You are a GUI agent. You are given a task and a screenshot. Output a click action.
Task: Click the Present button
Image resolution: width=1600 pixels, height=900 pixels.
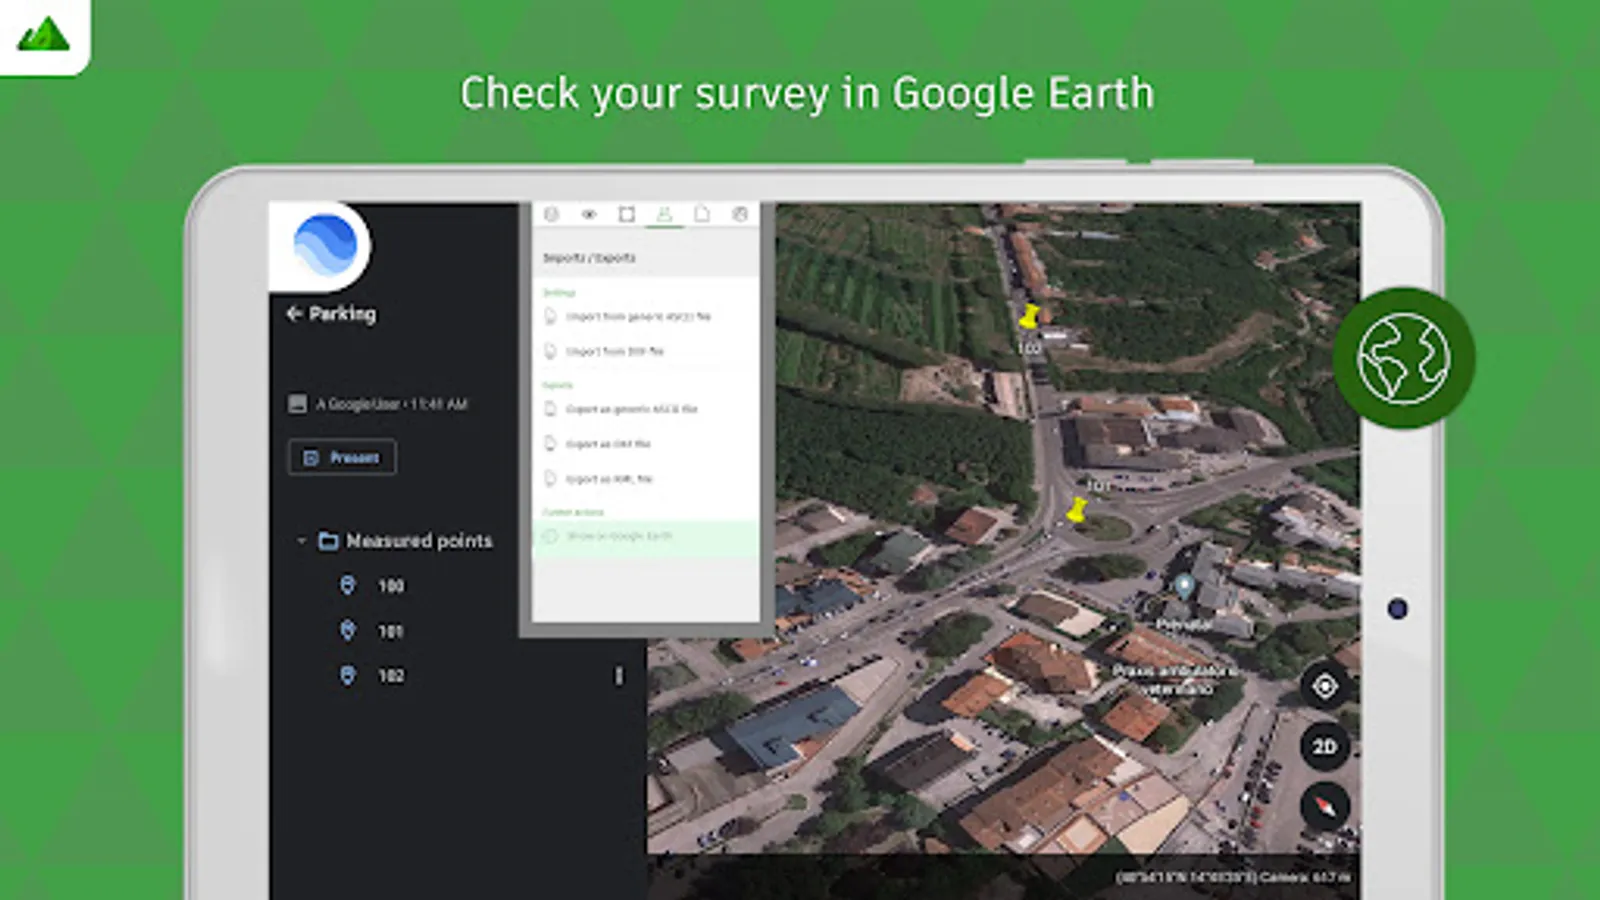click(342, 457)
